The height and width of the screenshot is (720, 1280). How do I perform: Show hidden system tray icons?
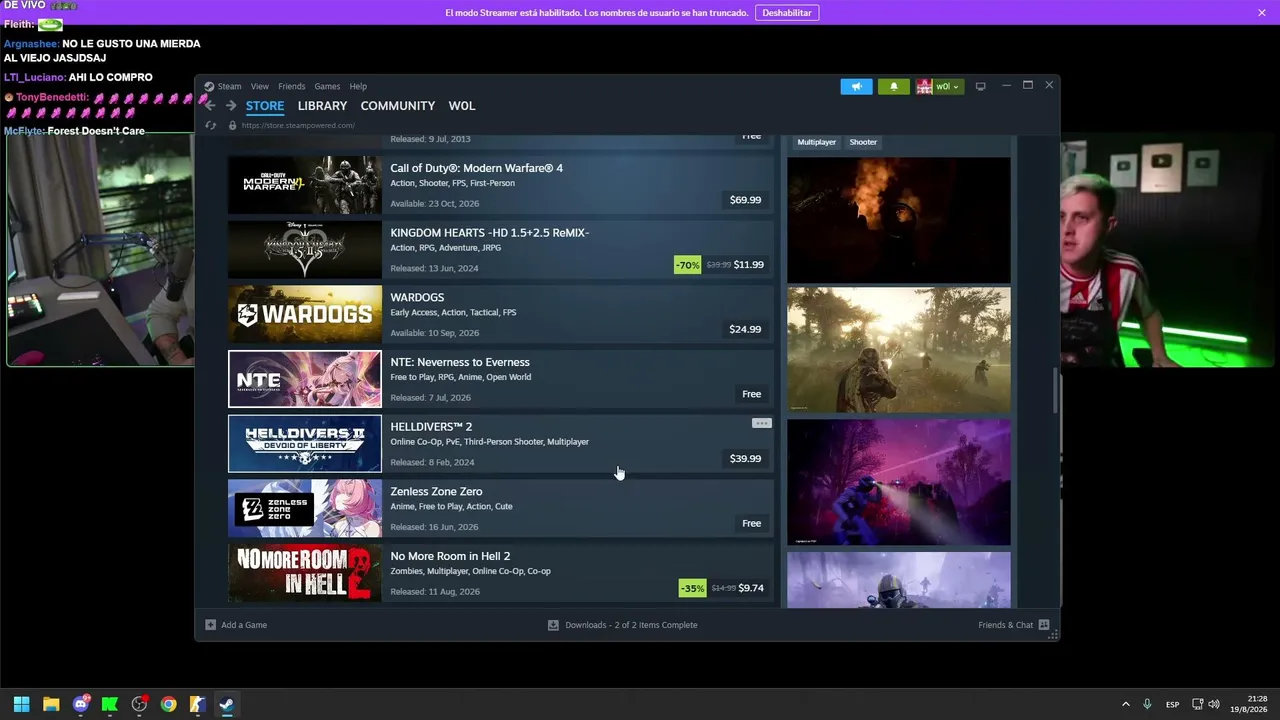[1126, 704]
